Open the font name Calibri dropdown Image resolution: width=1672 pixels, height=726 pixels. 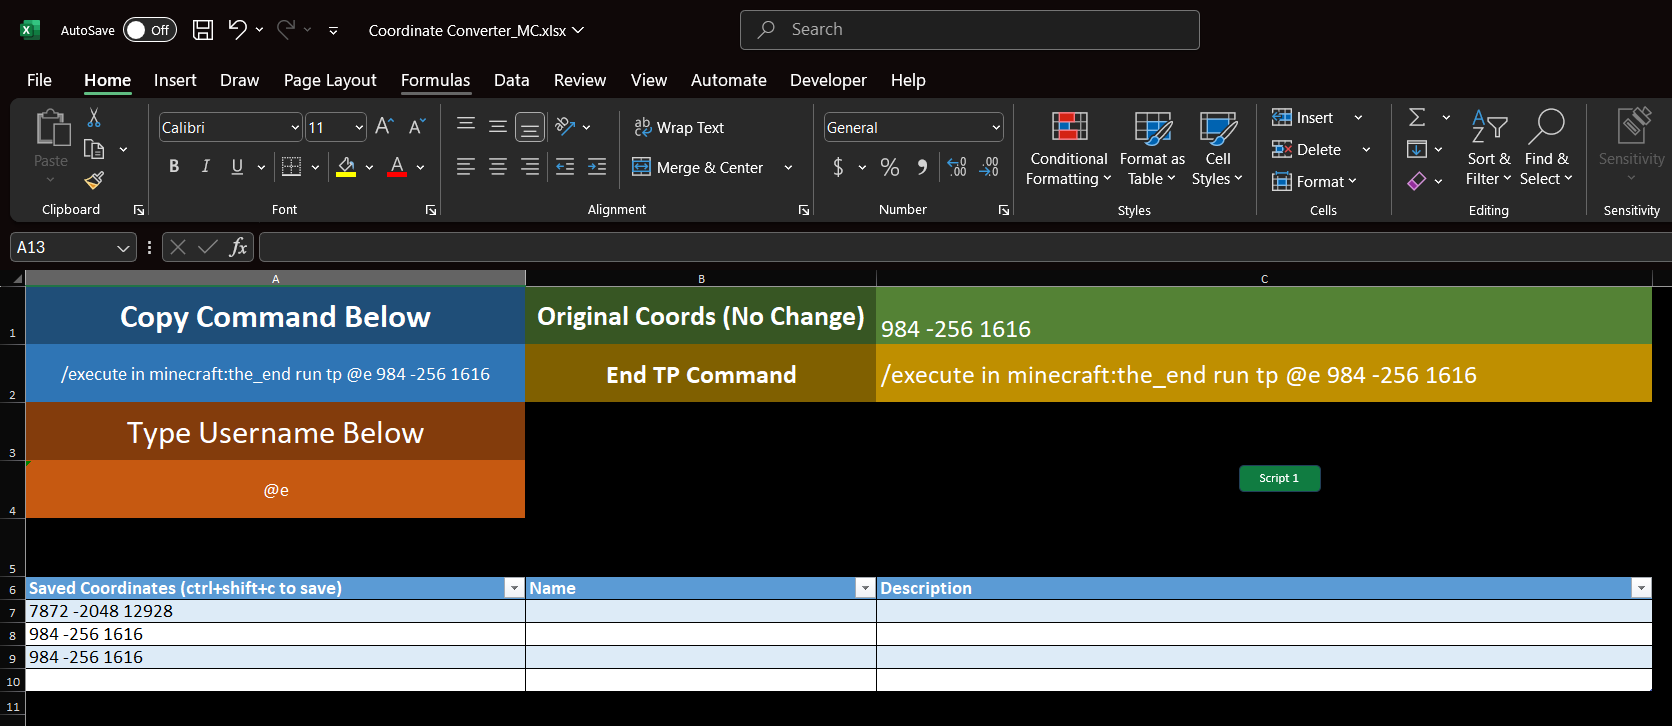[295, 127]
